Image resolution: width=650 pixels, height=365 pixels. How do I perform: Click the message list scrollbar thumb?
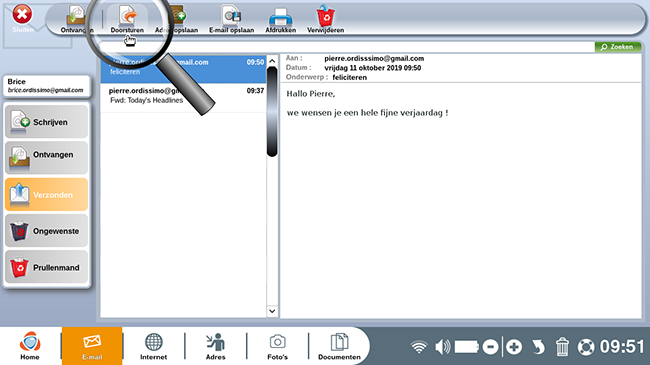(x=272, y=112)
